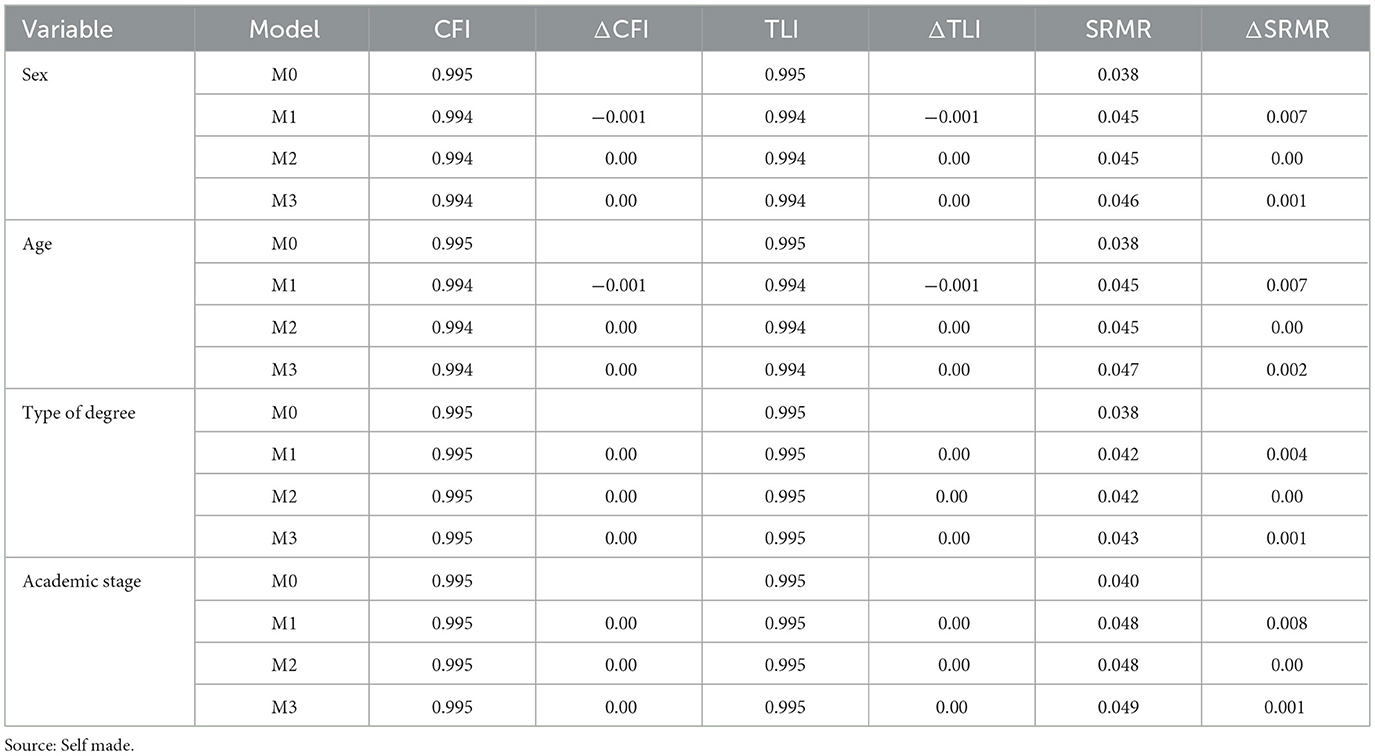Click the Sex row label

coord(36,75)
